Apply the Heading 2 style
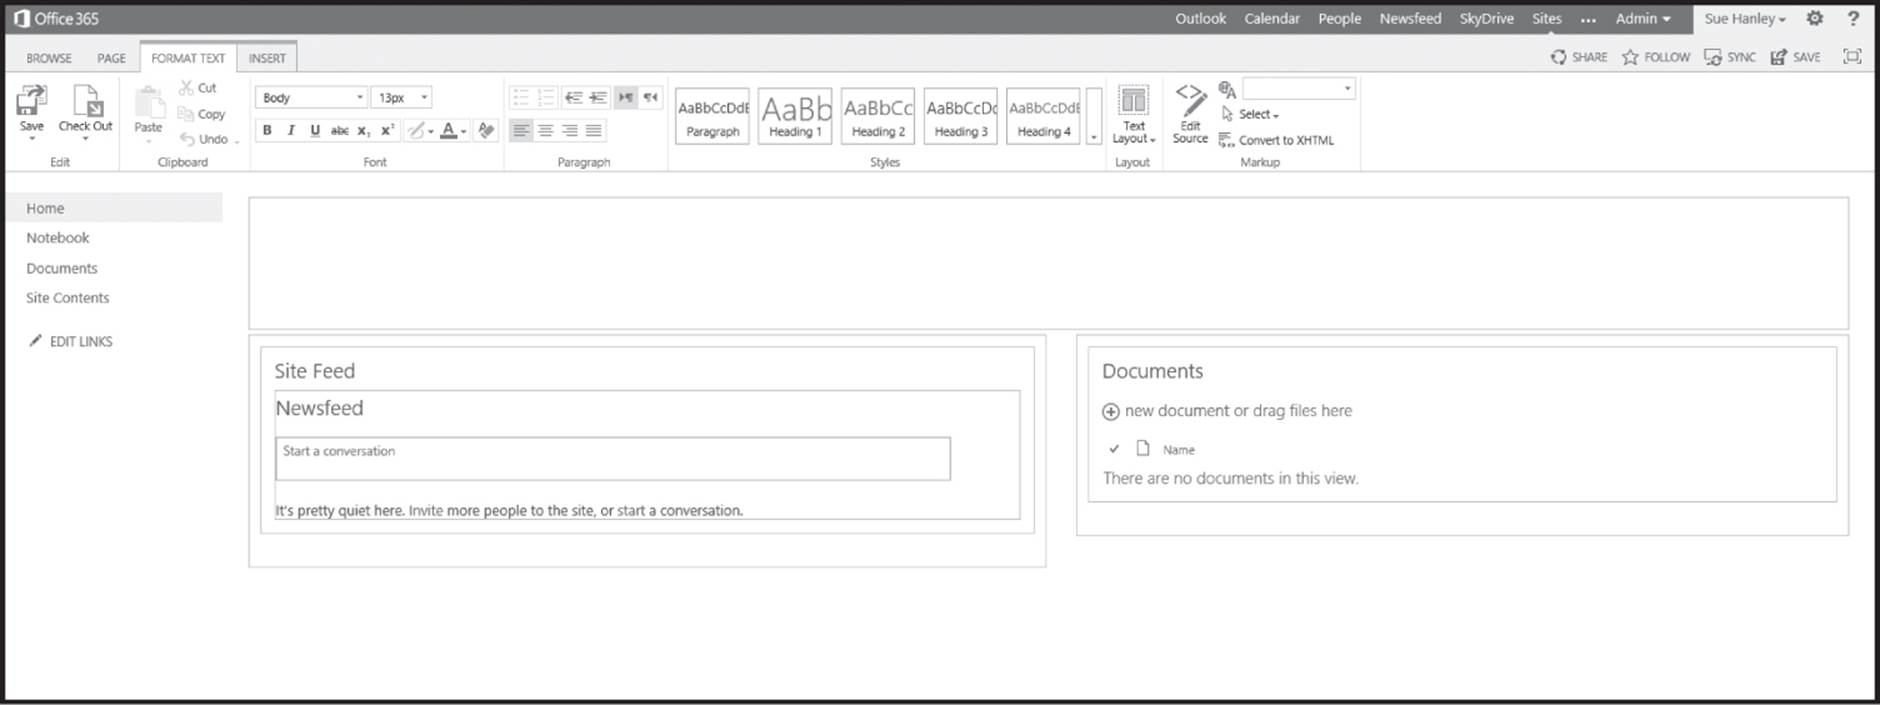This screenshot has width=1880, height=705. pos(878,116)
